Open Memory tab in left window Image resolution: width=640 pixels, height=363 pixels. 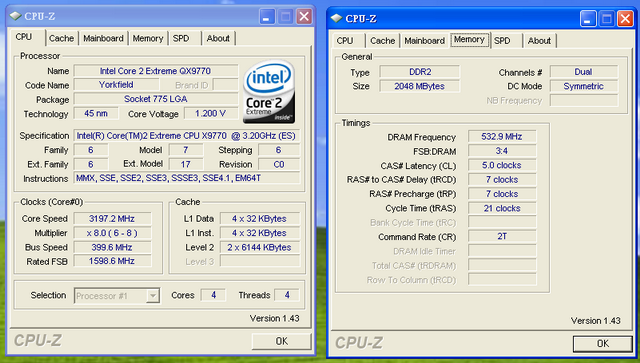pos(148,38)
